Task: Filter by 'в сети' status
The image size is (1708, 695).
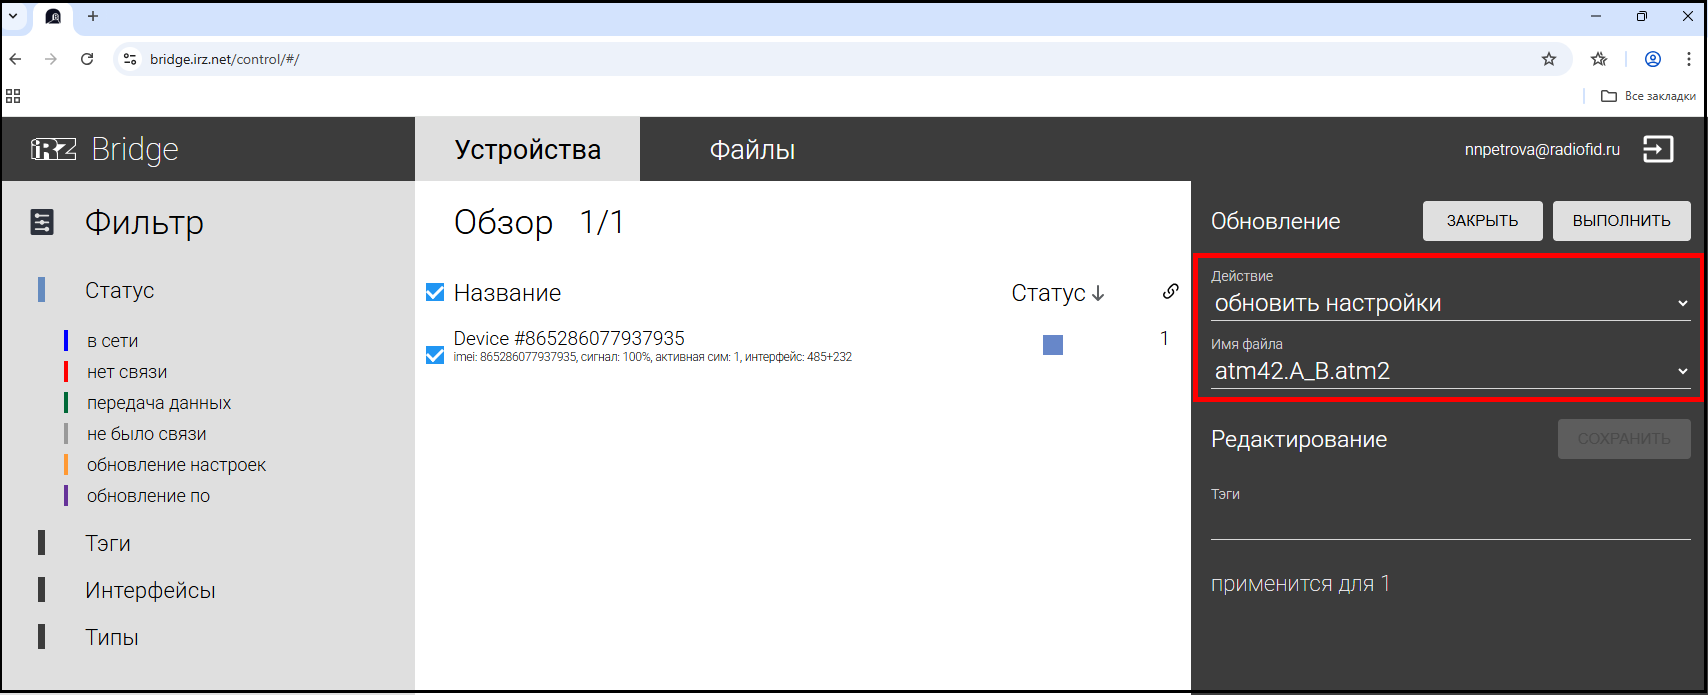Action: [x=112, y=341]
